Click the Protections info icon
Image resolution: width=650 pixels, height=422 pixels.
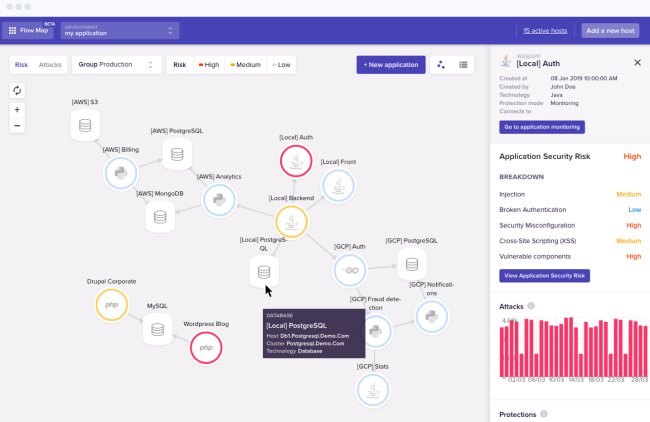544,414
